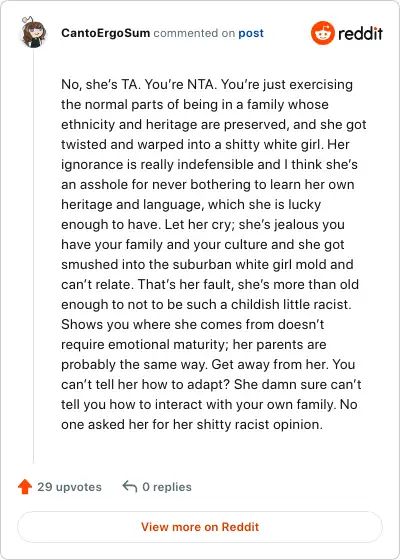Click the reply arrow icon
Image resolution: width=400 pixels, height=560 pixels.
(130, 486)
